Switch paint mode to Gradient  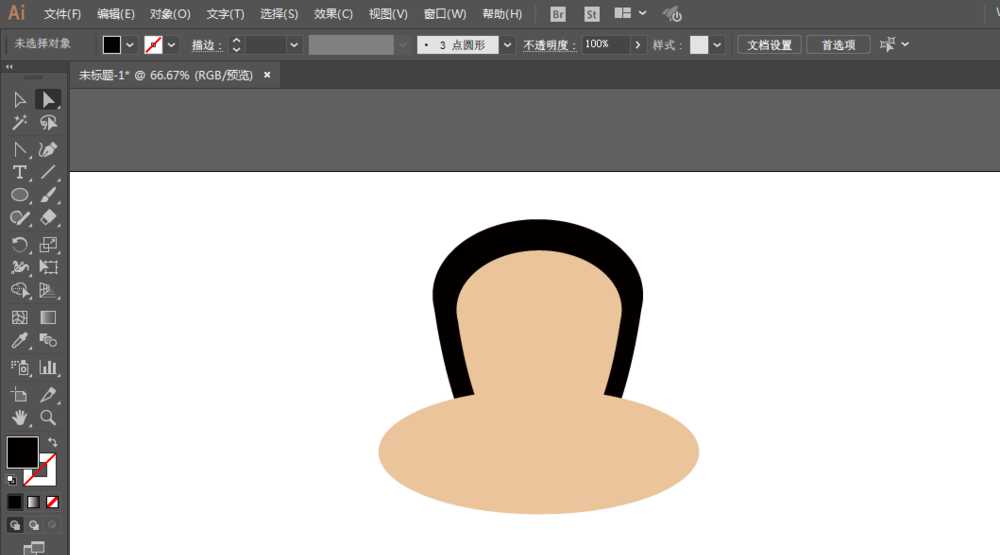tap(33, 502)
